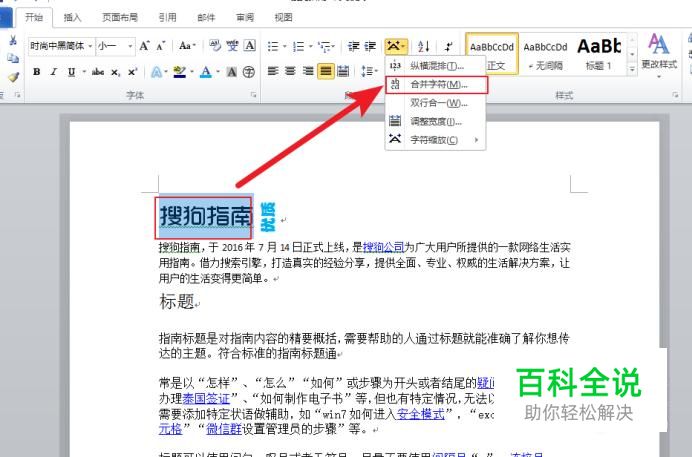Apply character border boxed A icon
This screenshot has height=457, width=692.
[x=249, y=46]
